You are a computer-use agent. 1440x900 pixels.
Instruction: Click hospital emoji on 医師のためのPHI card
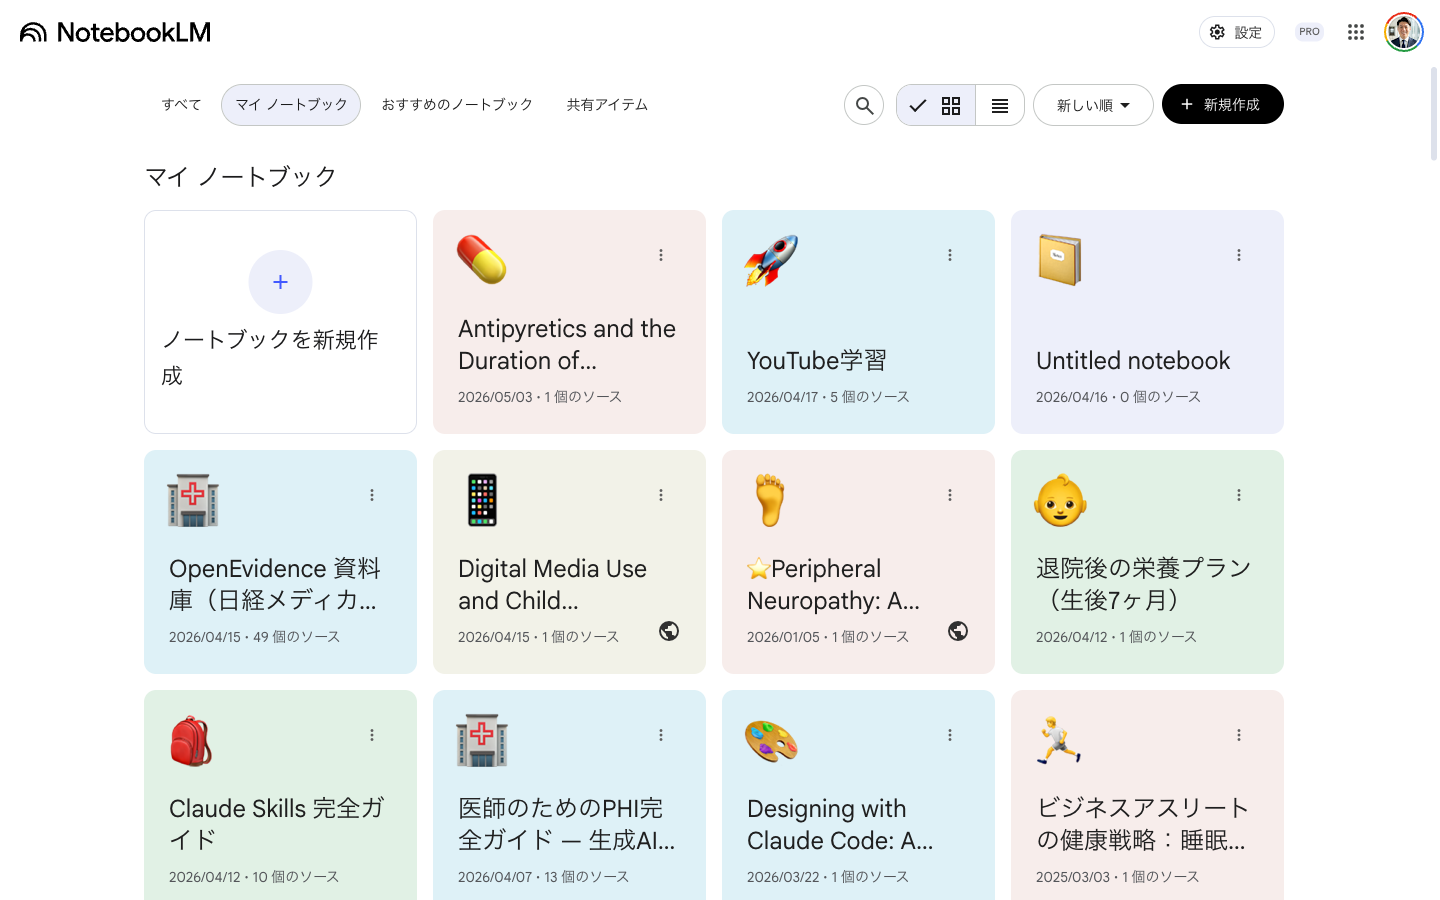(x=482, y=740)
